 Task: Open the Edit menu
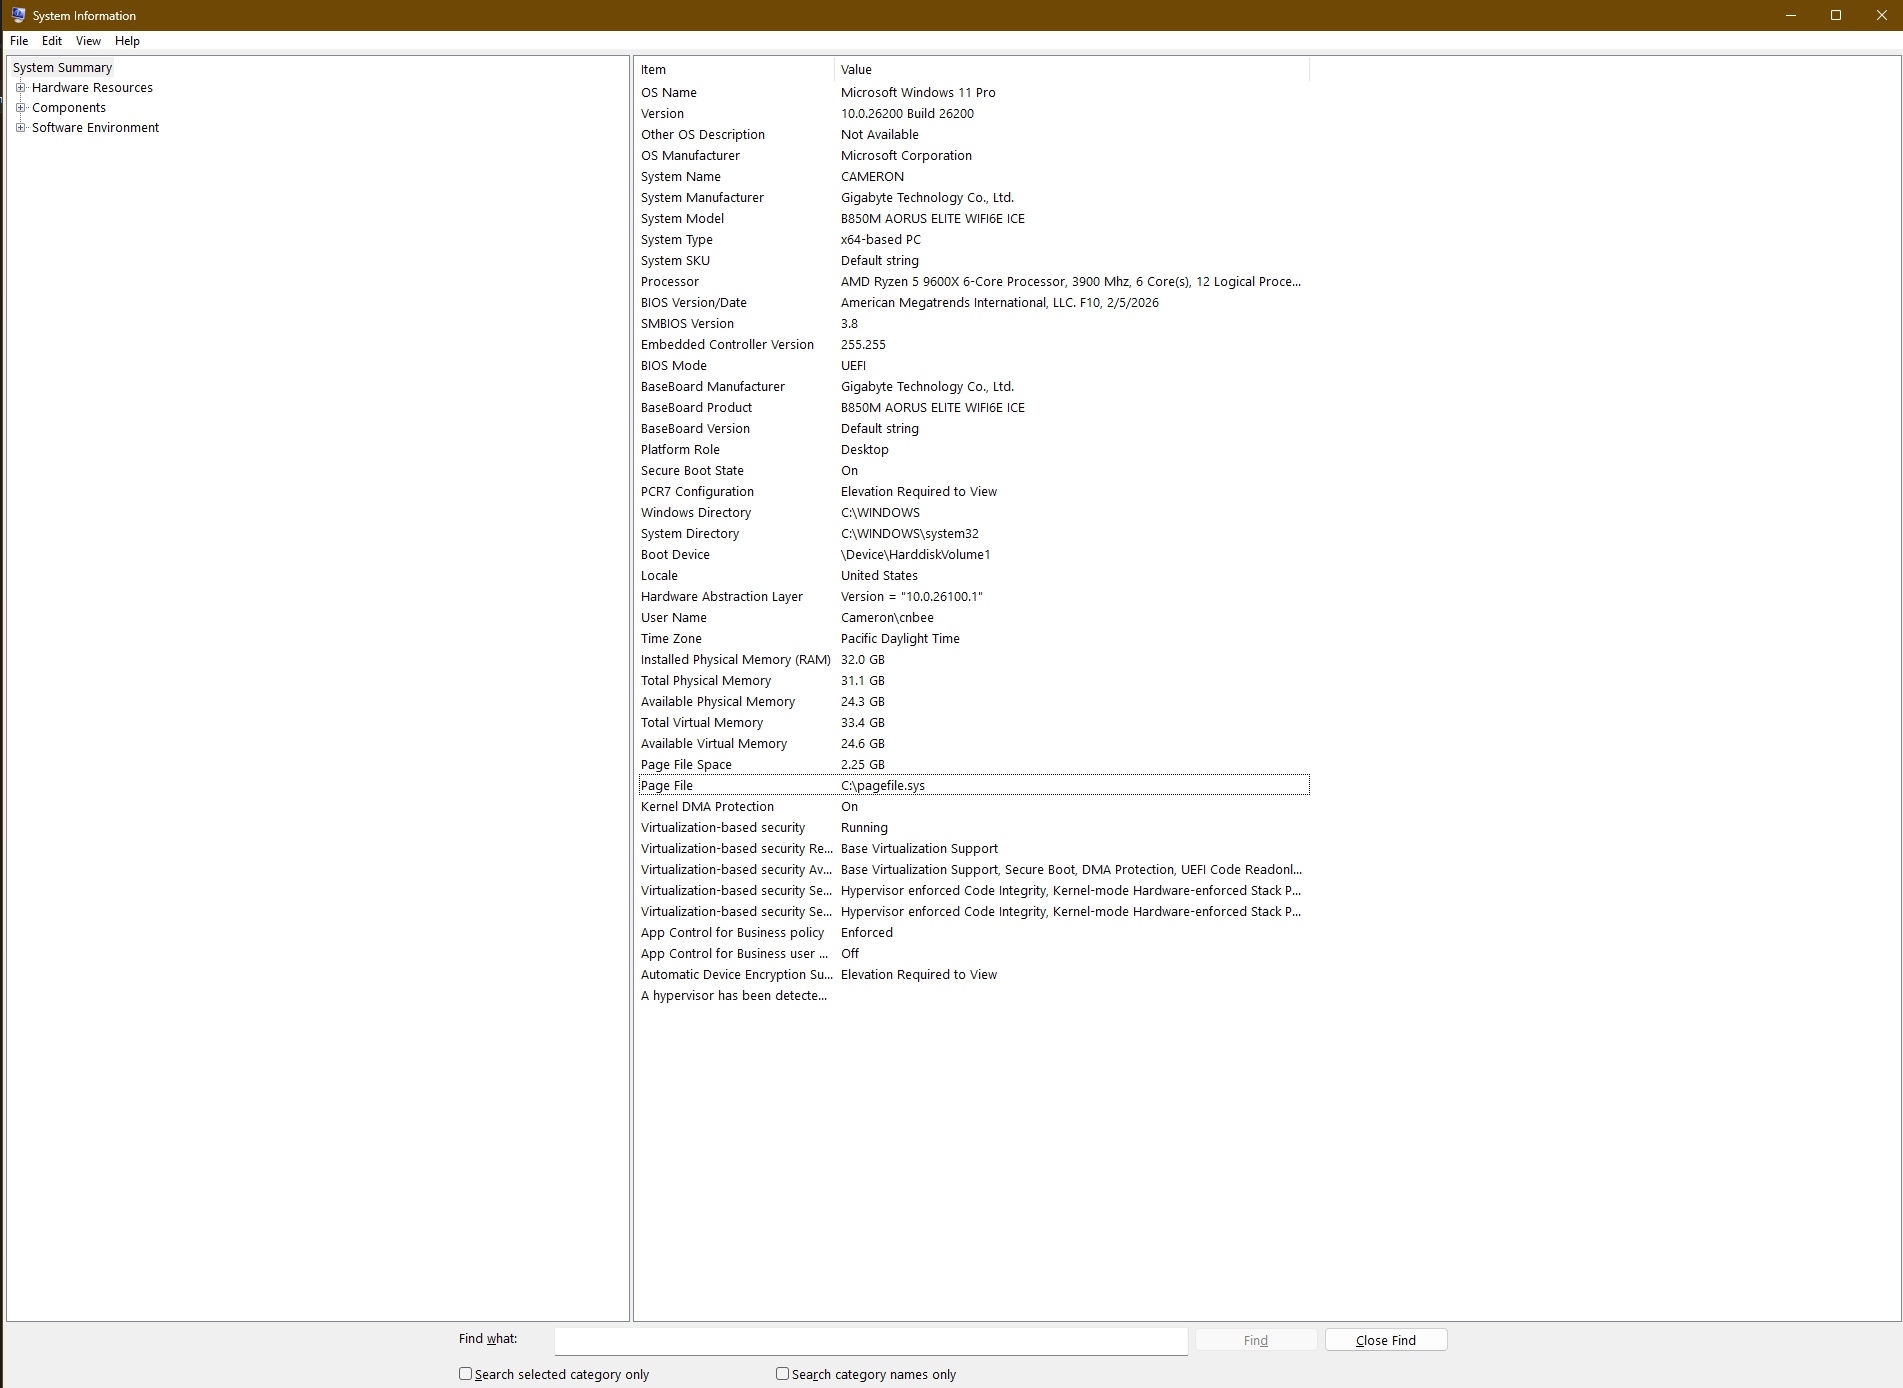click(52, 41)
